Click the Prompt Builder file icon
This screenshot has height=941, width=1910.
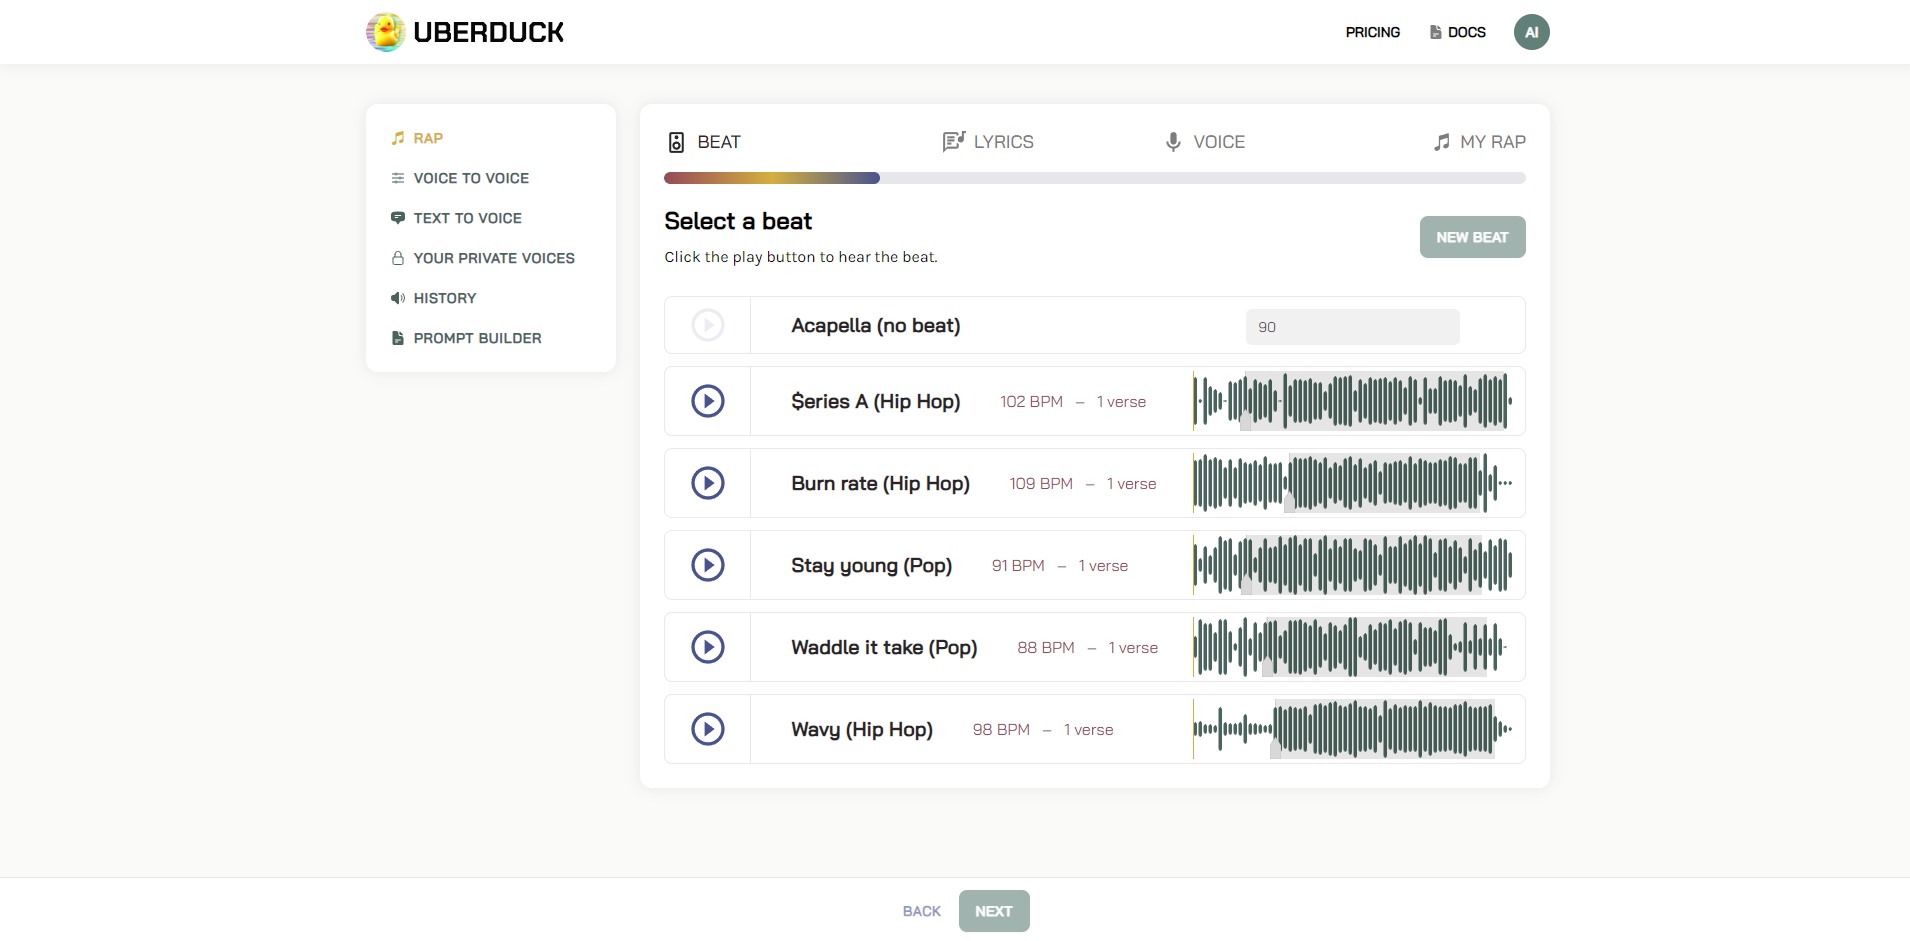398,338
